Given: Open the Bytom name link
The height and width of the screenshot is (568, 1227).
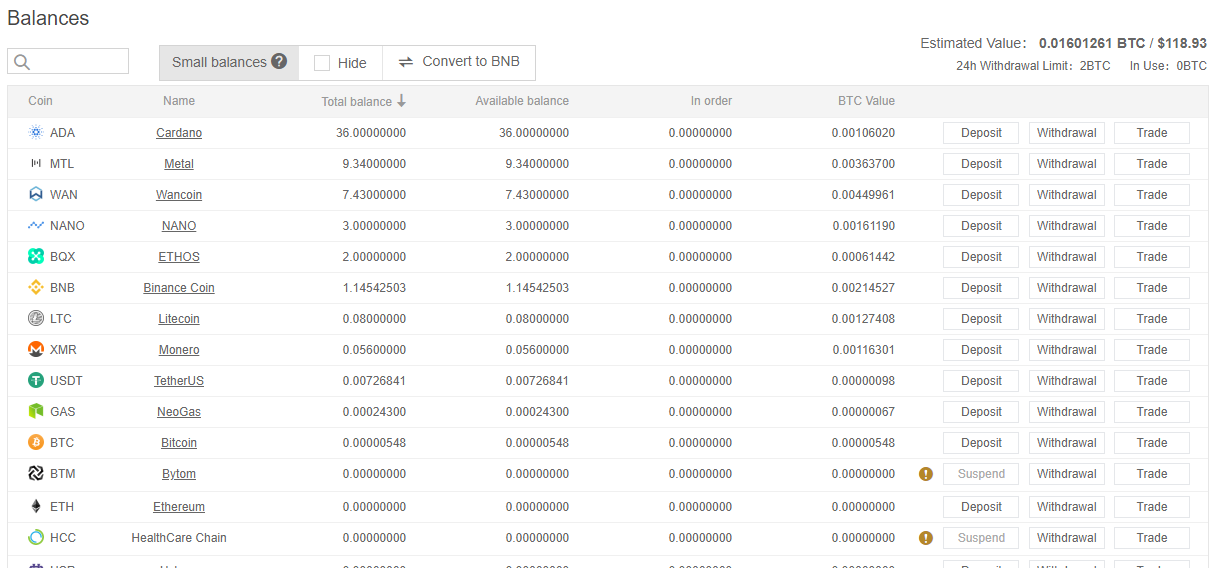Looking at the screenshot, I should [179, 474].
